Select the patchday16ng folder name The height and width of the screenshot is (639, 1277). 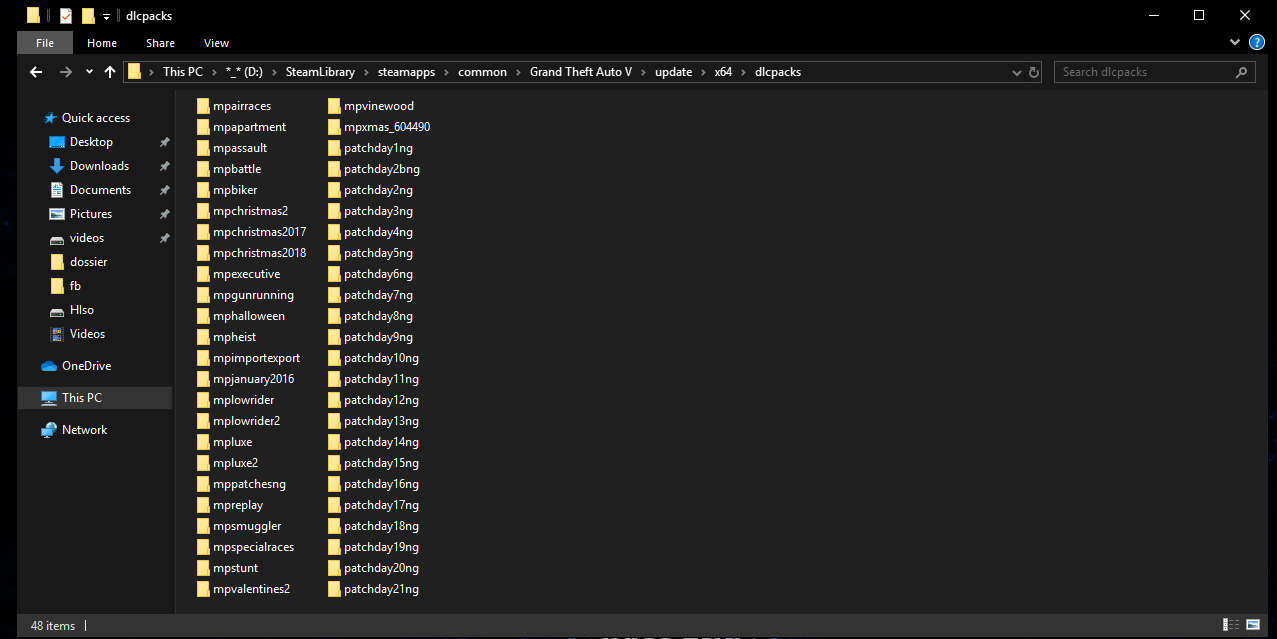[x=381, y=484]
